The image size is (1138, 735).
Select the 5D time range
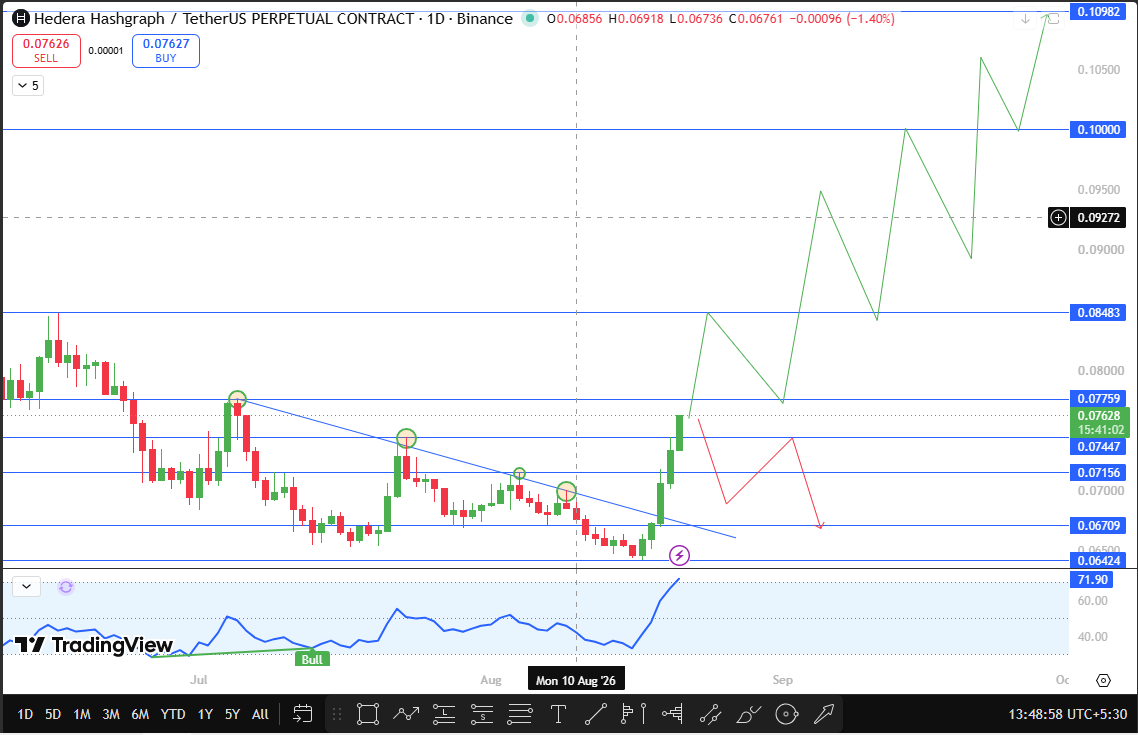tap(53, 714)
